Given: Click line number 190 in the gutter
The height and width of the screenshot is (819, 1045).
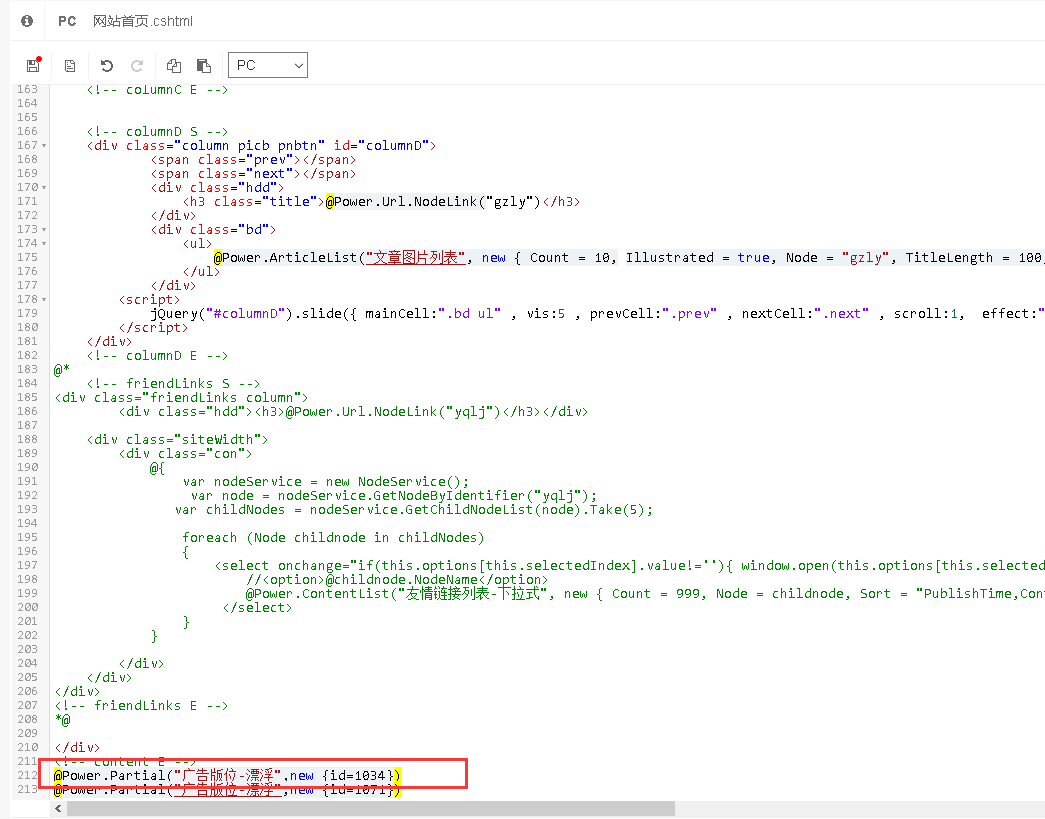Looking at the screenshot, I should 27,468.
